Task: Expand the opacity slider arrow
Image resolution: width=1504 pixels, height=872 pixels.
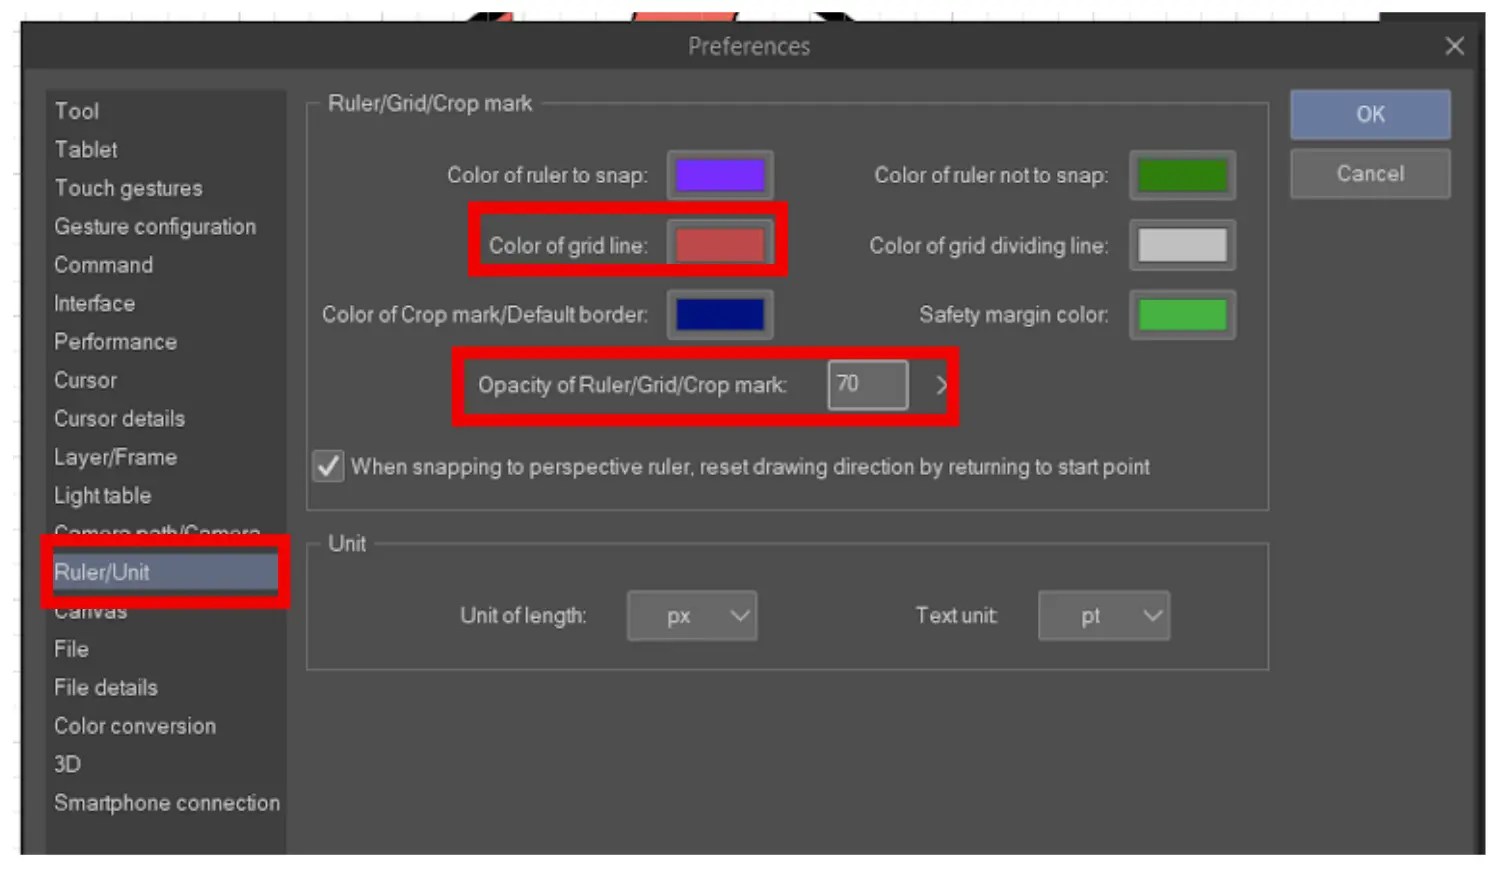Action: [938, 385]
